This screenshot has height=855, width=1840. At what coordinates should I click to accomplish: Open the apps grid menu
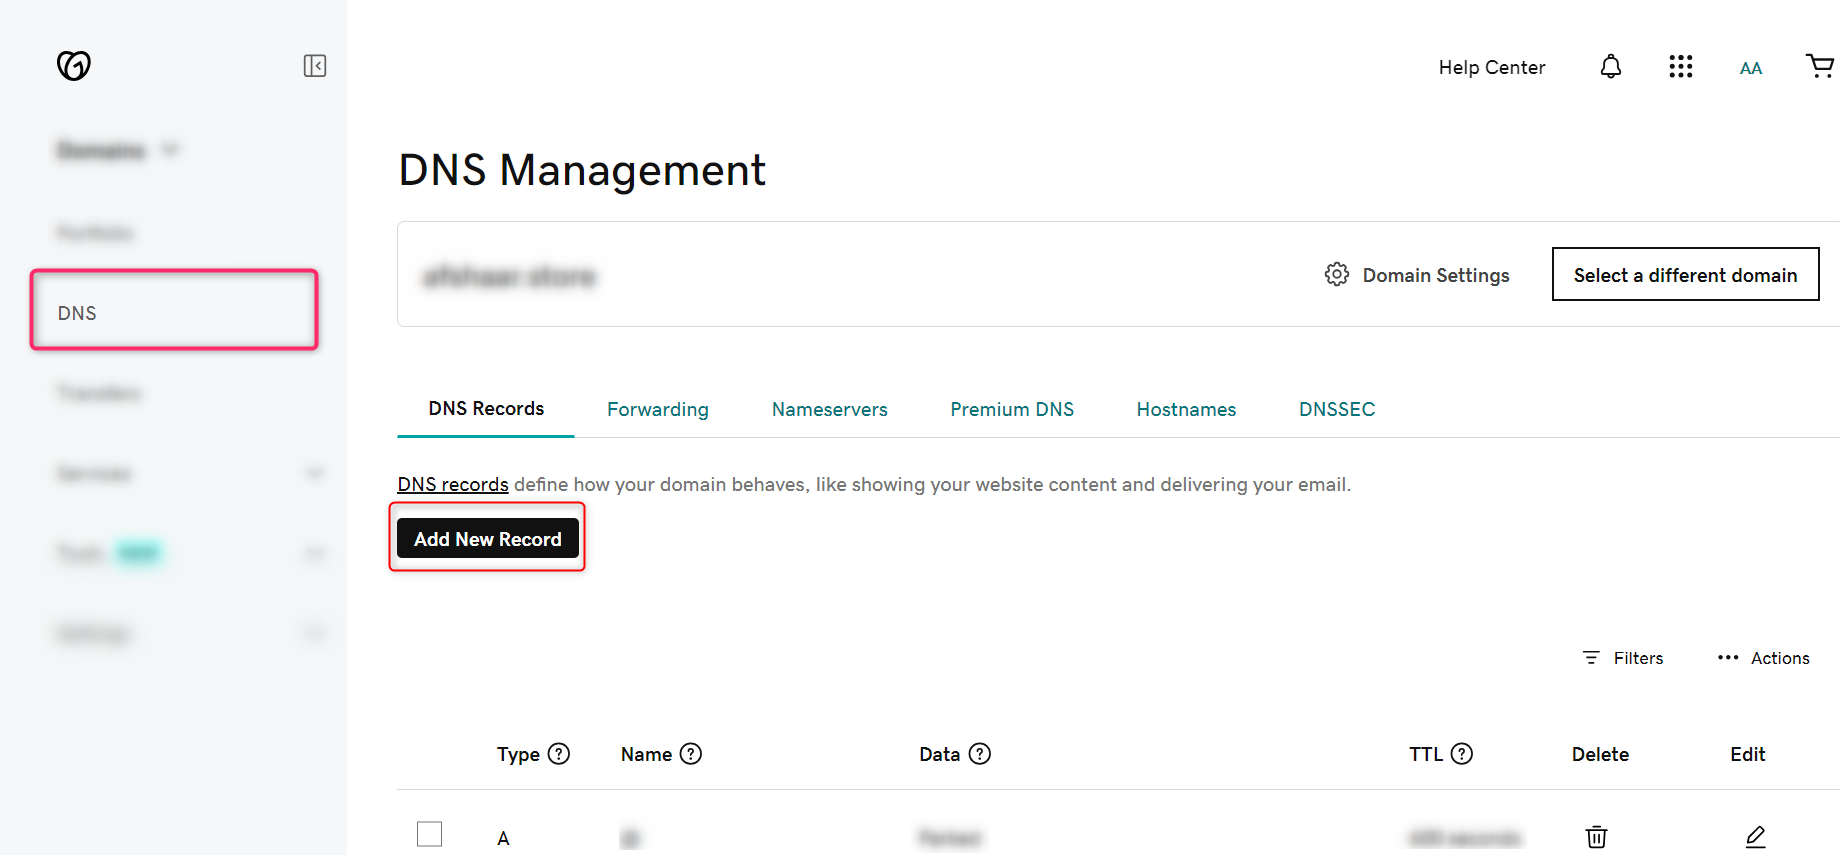[1680, 67]
